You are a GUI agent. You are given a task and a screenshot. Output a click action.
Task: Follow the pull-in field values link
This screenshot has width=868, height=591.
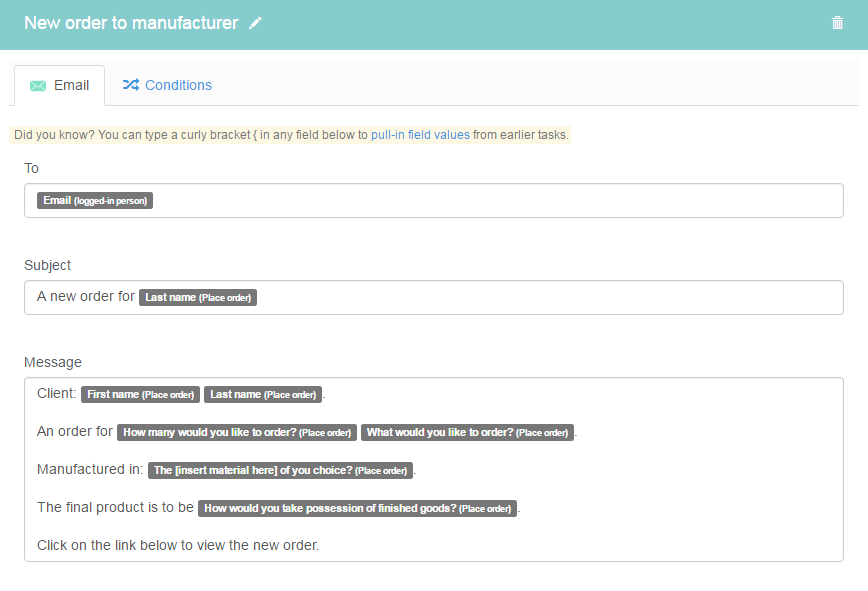[x=420, y=135]
